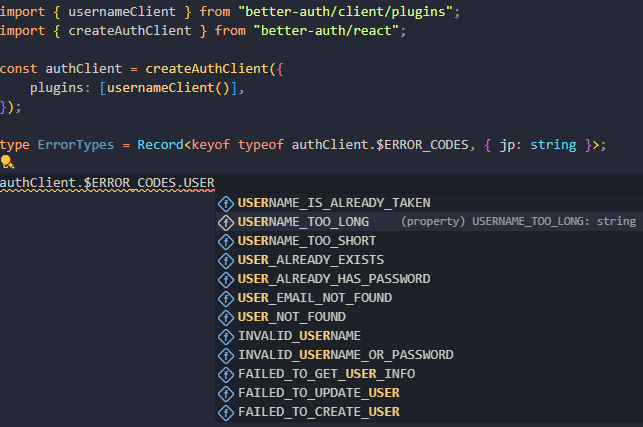Choose INVALID_USERNAME from autocomplete

429,336
